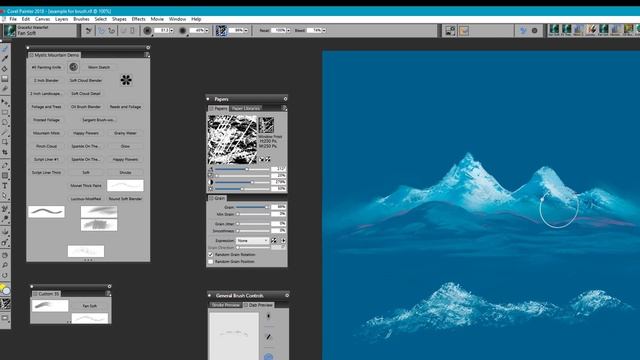Viewport: 640px width, 360px height.
Task: Toggle Random Grain Rotation checkbox
Action: click(x=211, y=255)
